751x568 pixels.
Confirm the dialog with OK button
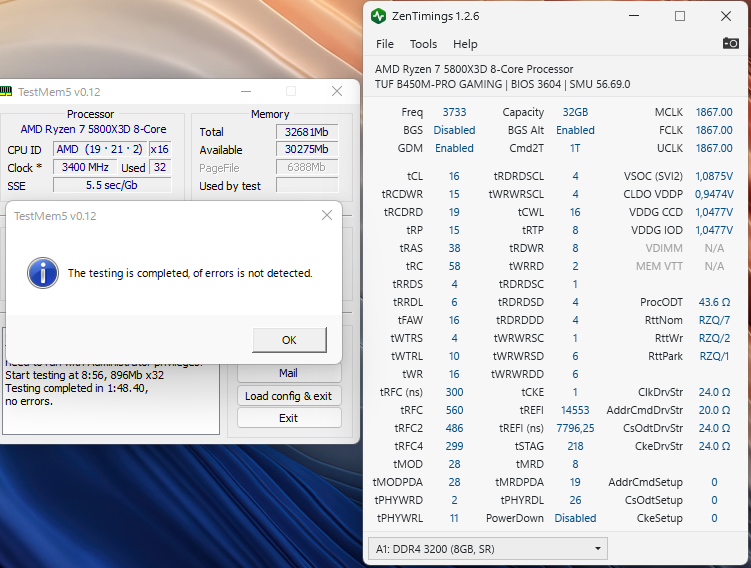click(x=289, y=340)
